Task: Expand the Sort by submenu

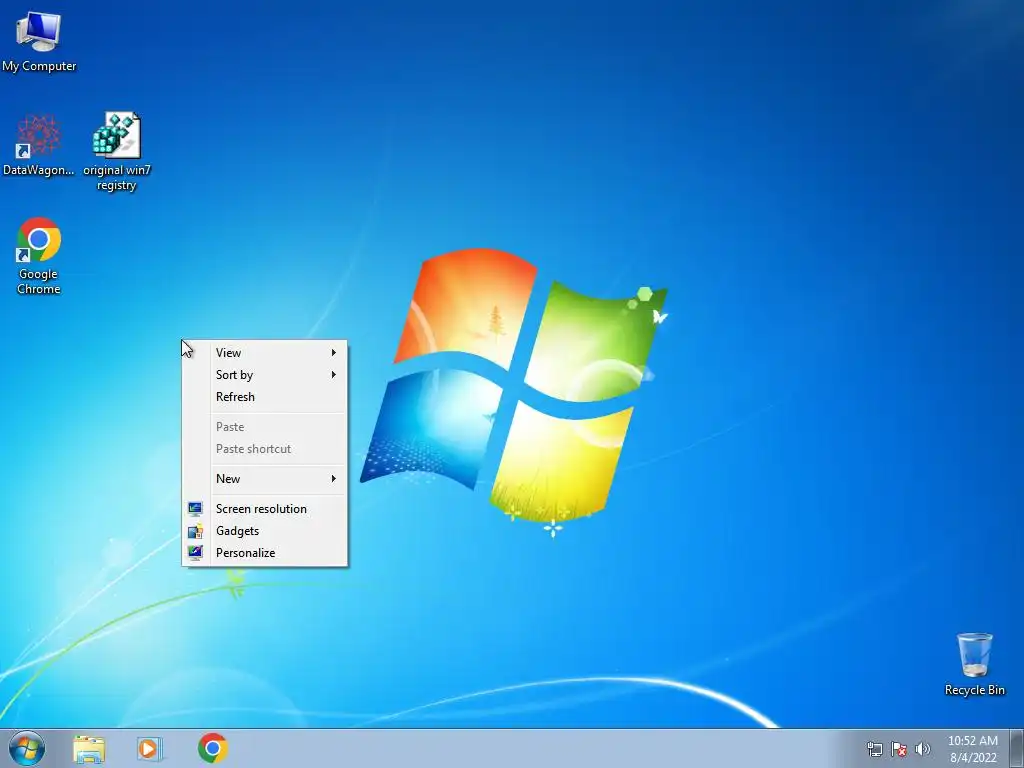Action: pyautogui.click(x=264, y=375)
